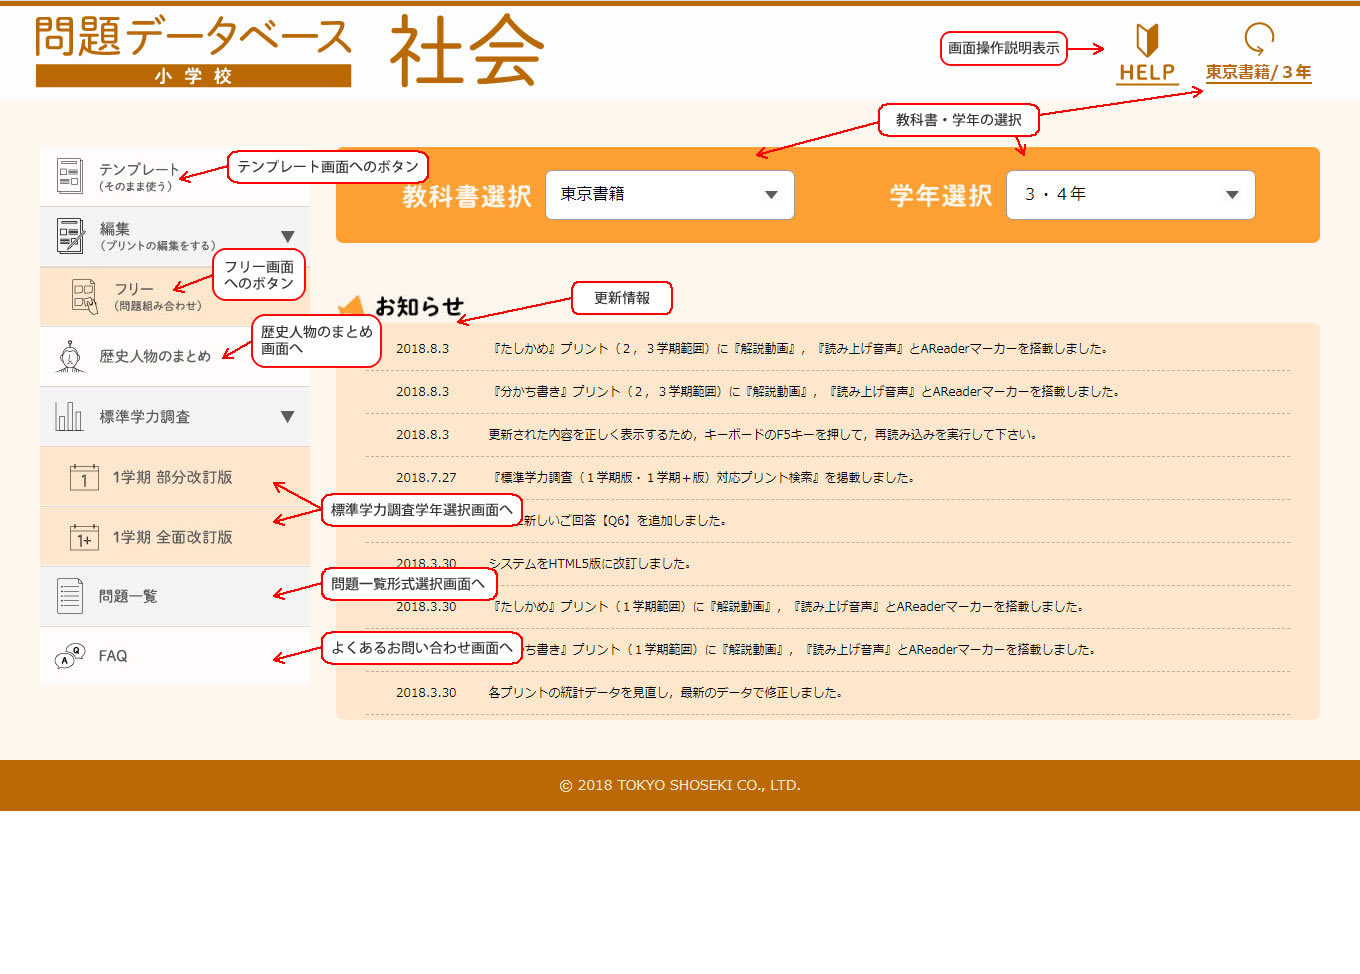Open テンプレート (そのまま使う) menu
Viewport: 1360px width, 974px height.
pos(175,176)
